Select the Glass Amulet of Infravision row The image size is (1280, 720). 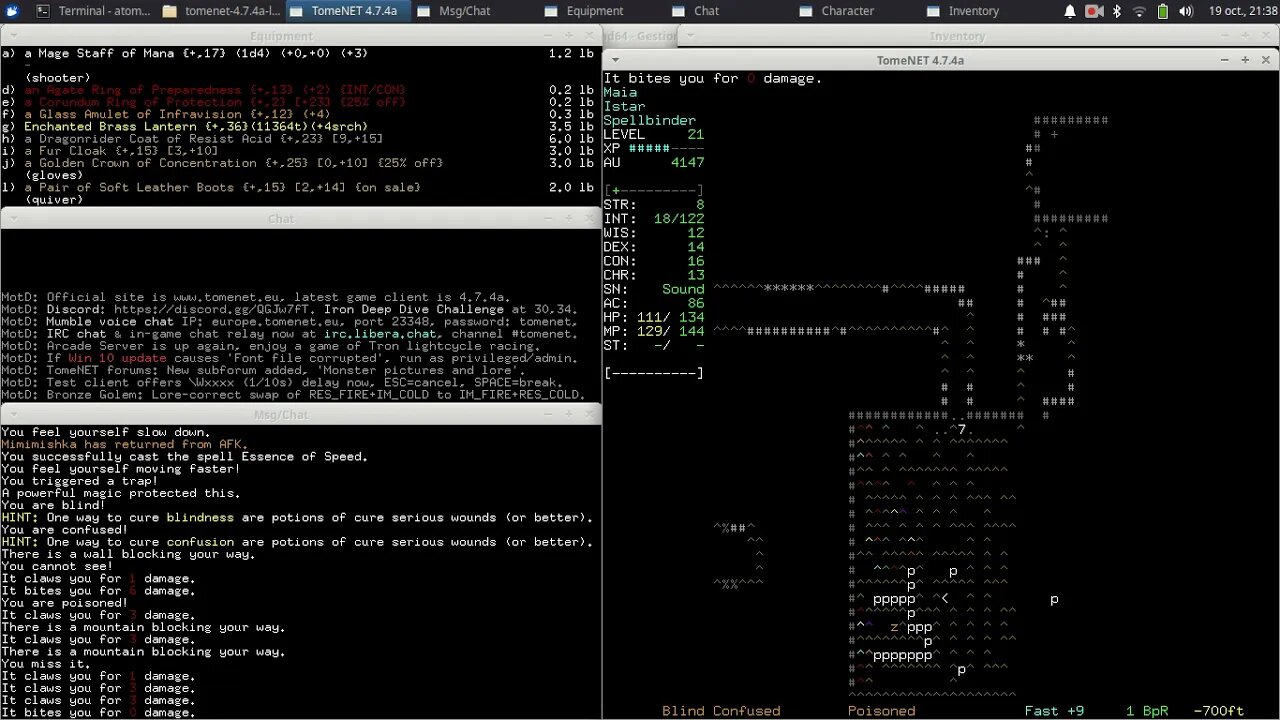pos(298,114)
